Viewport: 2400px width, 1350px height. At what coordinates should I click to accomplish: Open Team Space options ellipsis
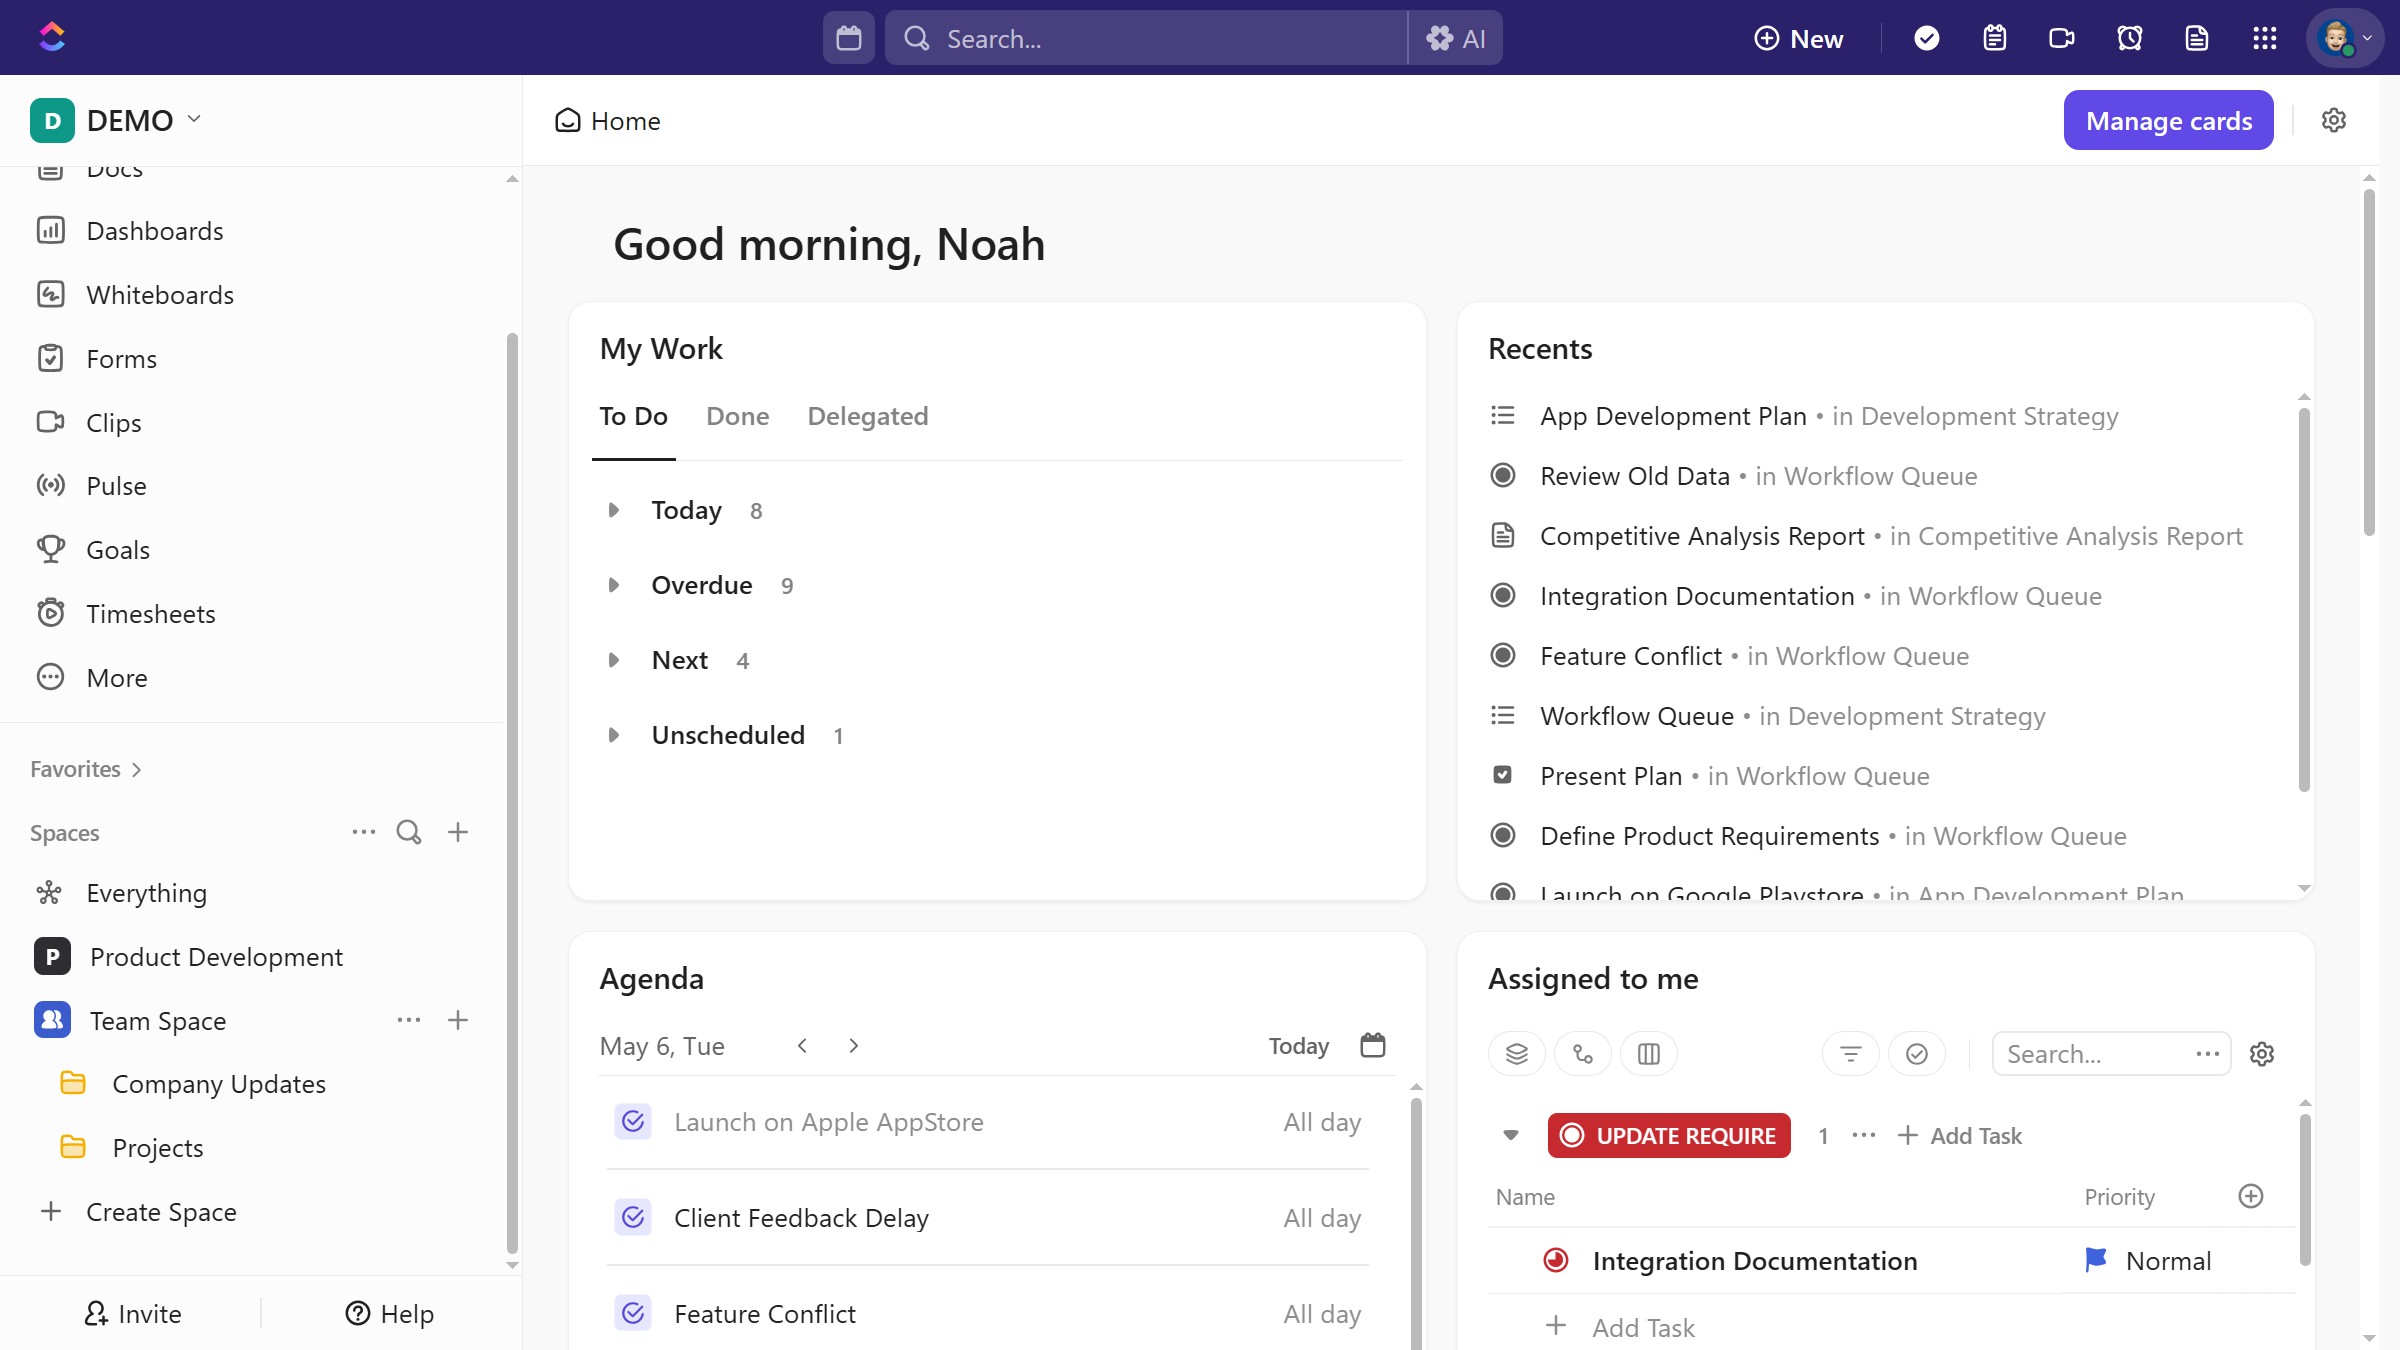(x=409, y=1020)
